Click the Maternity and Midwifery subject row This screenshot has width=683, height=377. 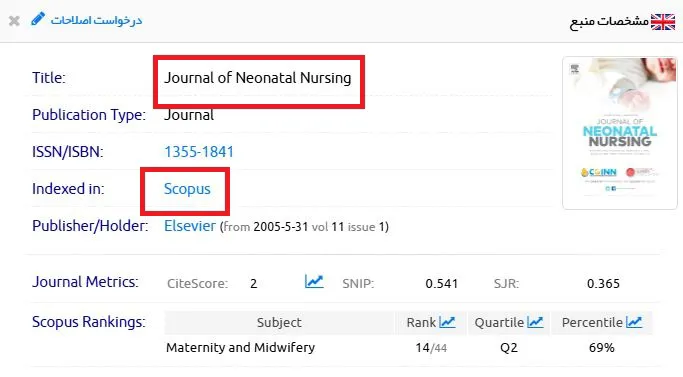pos(408,348)
